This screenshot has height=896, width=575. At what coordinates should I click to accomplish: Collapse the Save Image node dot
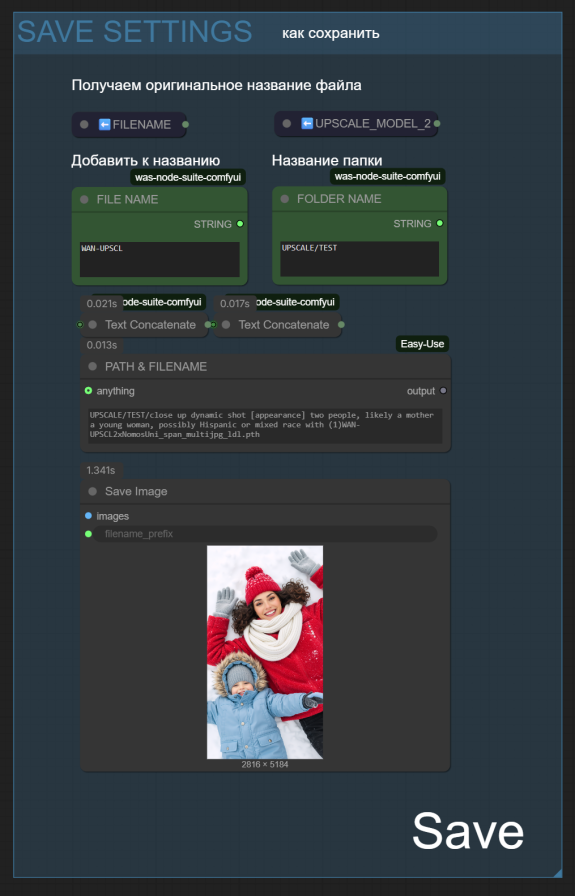pyautogui.click(x=93, y=491)
